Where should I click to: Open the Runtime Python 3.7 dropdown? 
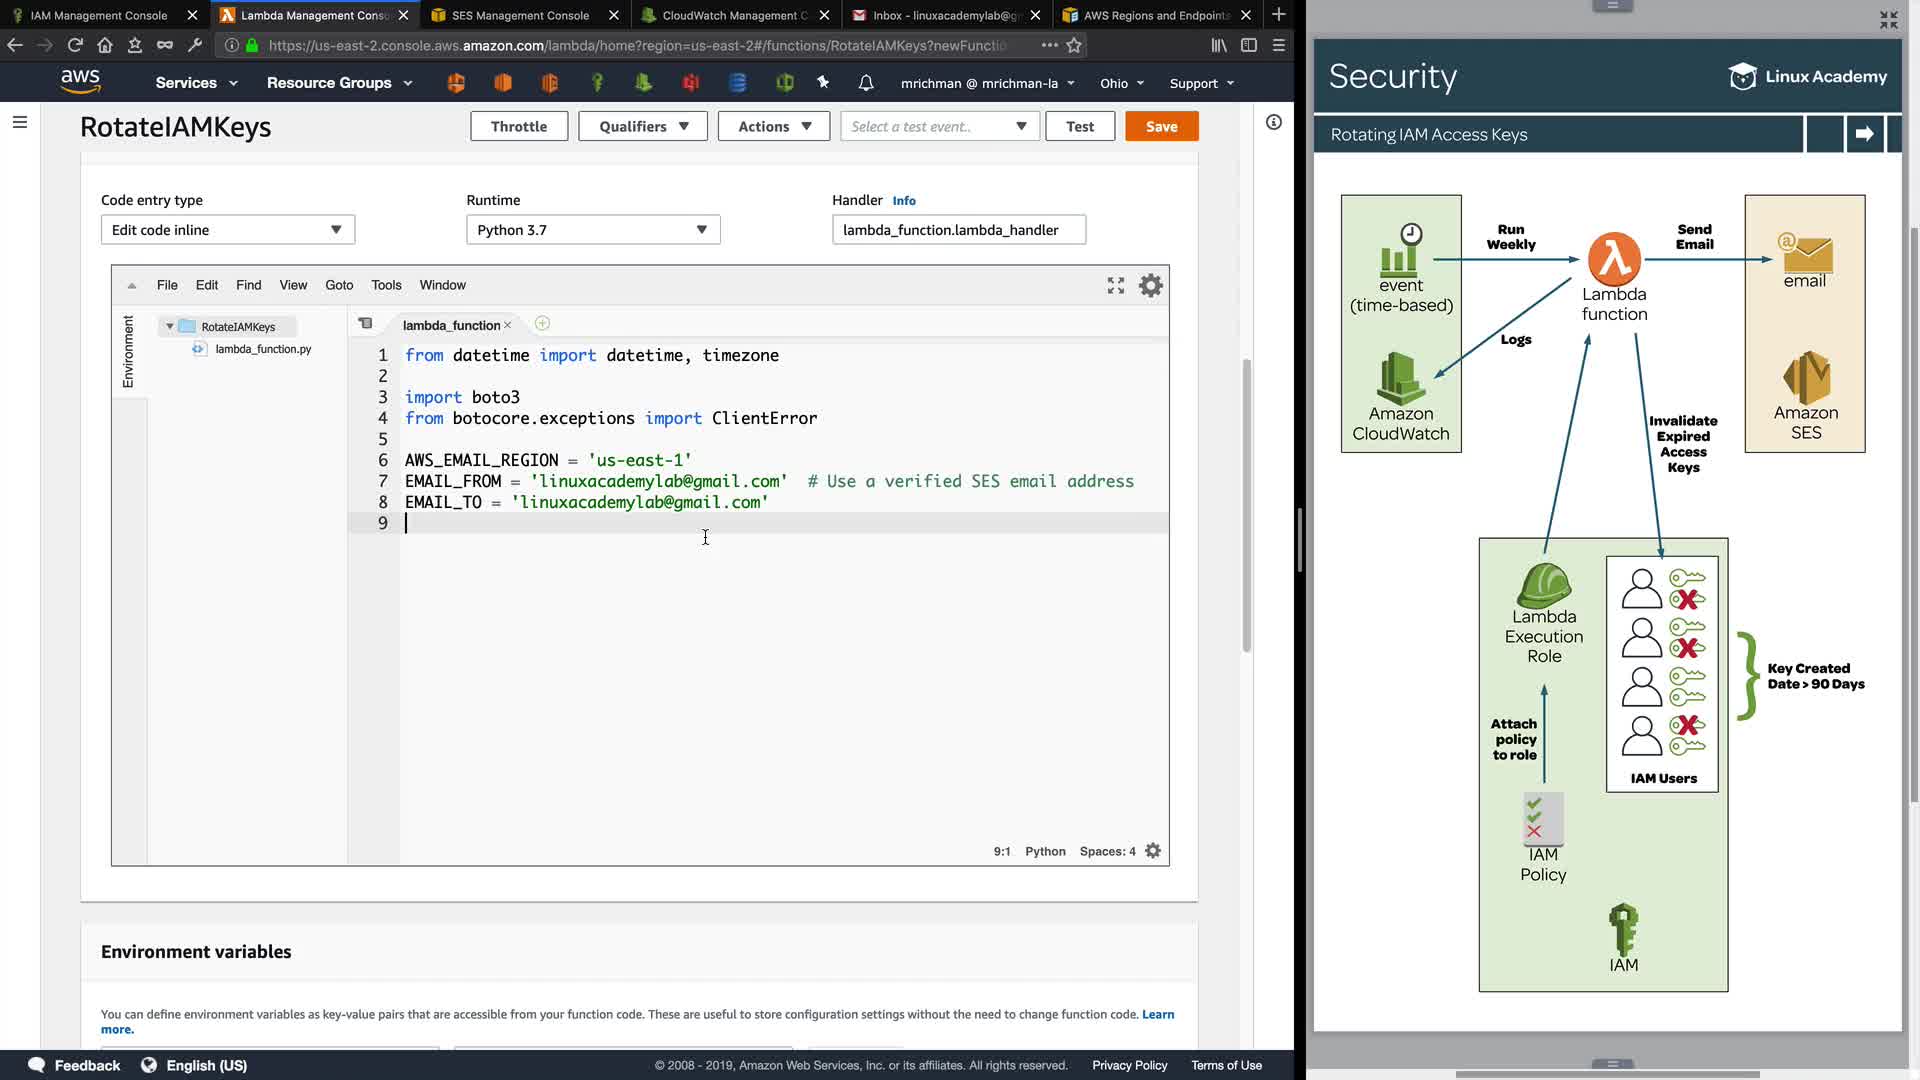tap(592, 230)
